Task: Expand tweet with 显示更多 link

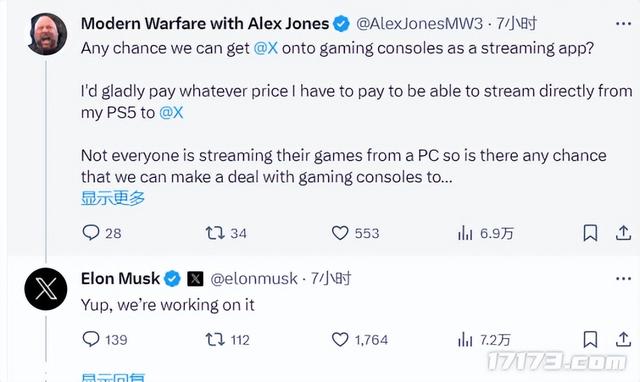Action: 113,198
